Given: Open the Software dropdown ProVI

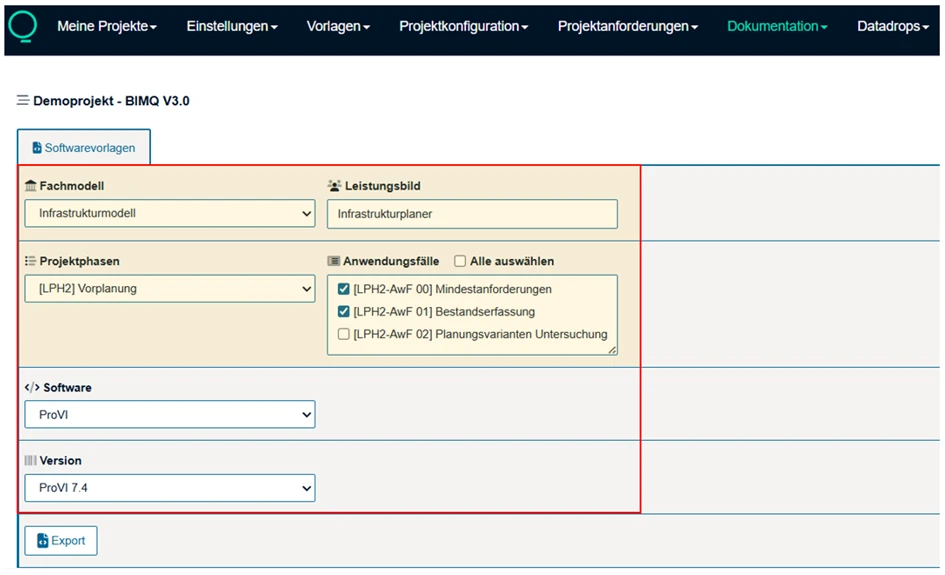Looking at the screenshot, I should (x=170, y=415).
